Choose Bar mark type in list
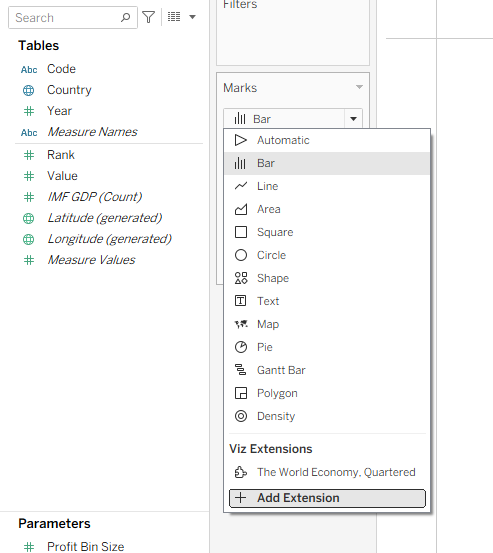Image resolution: width=493 pixels, height=553 pixels. click(327, 163)
